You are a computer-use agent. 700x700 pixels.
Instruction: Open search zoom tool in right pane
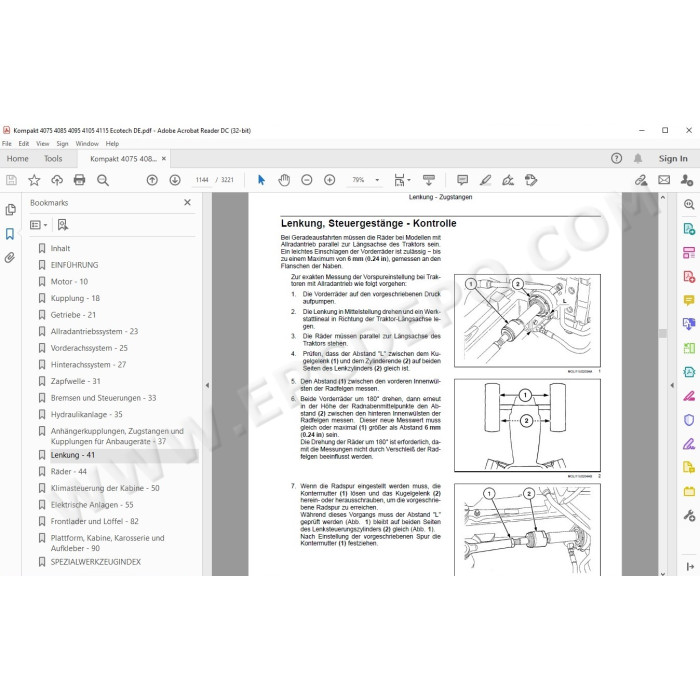(x=689, y=204)
